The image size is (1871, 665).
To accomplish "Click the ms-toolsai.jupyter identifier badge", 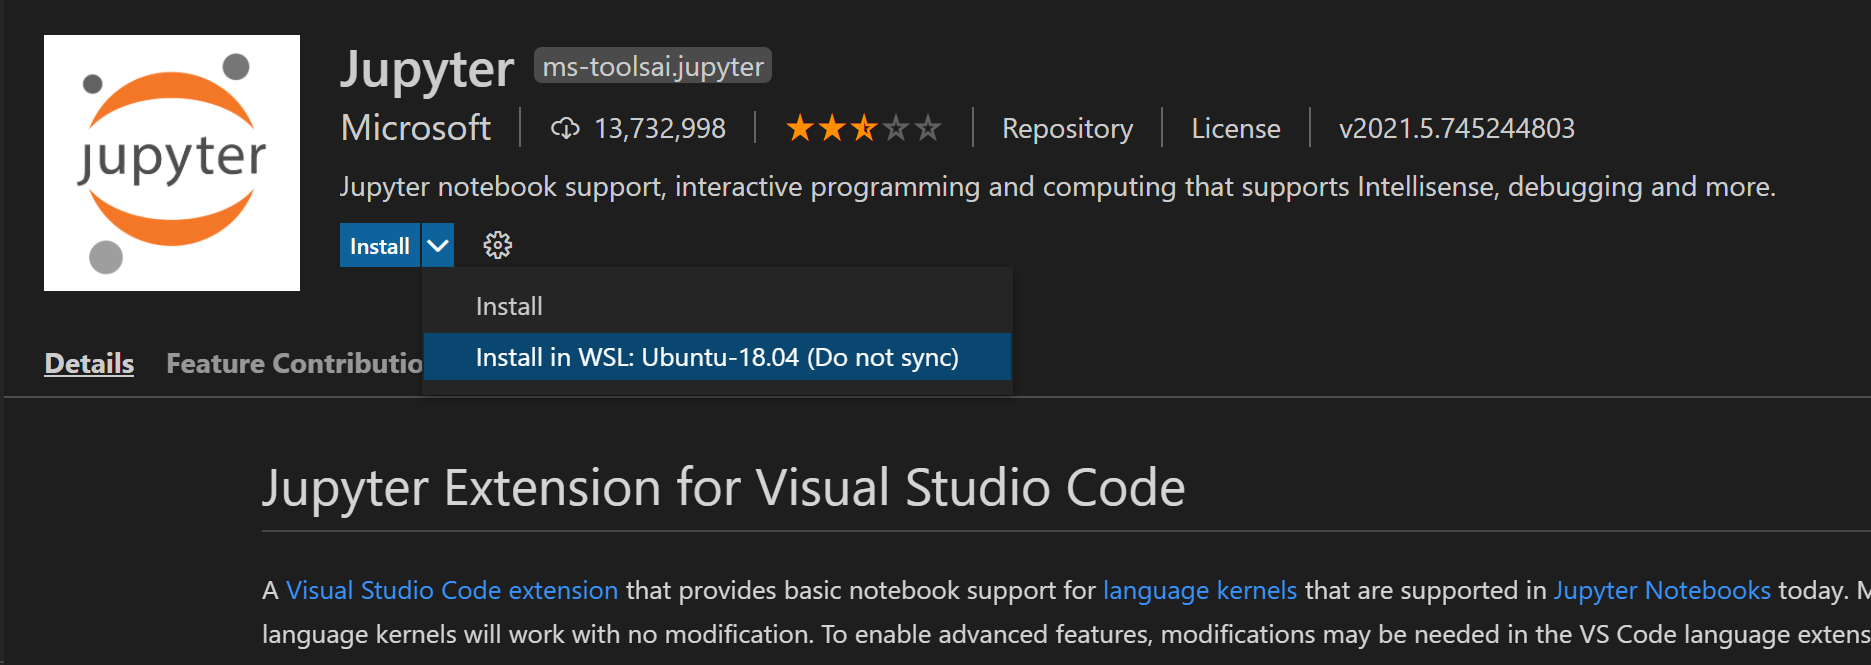I will click(x=653, y=66).
